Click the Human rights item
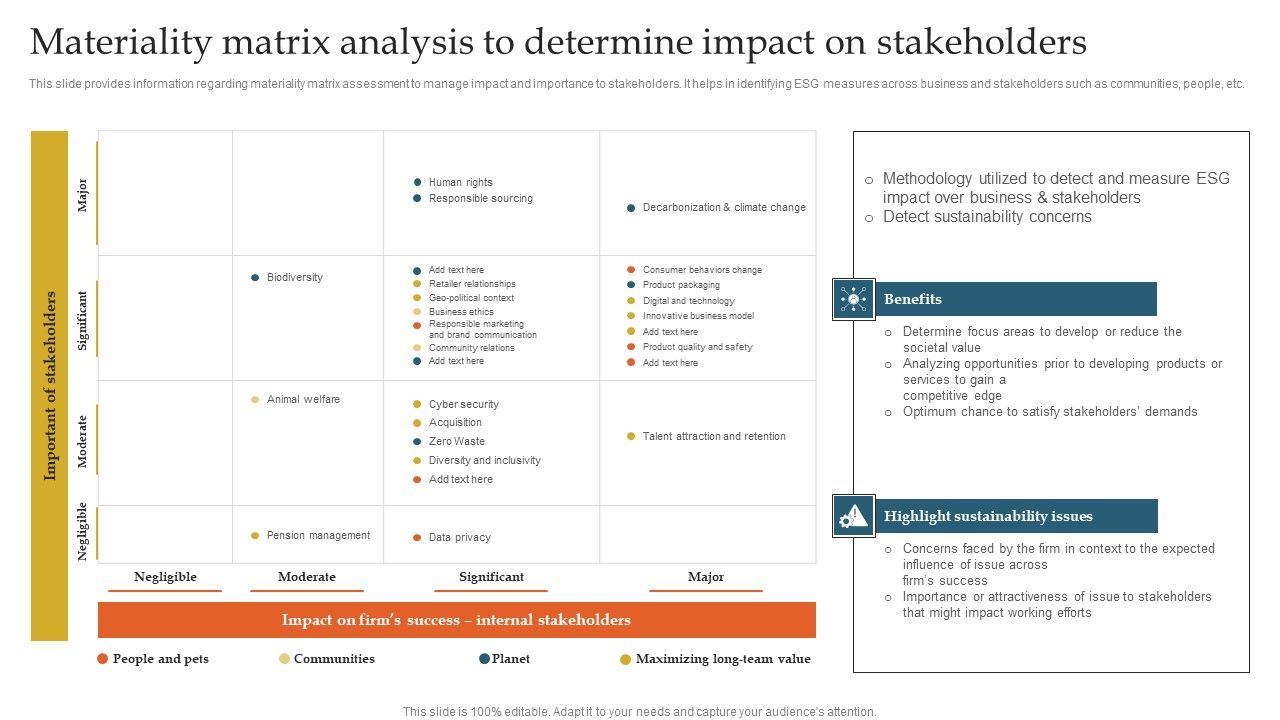 [x=460, y=182]
